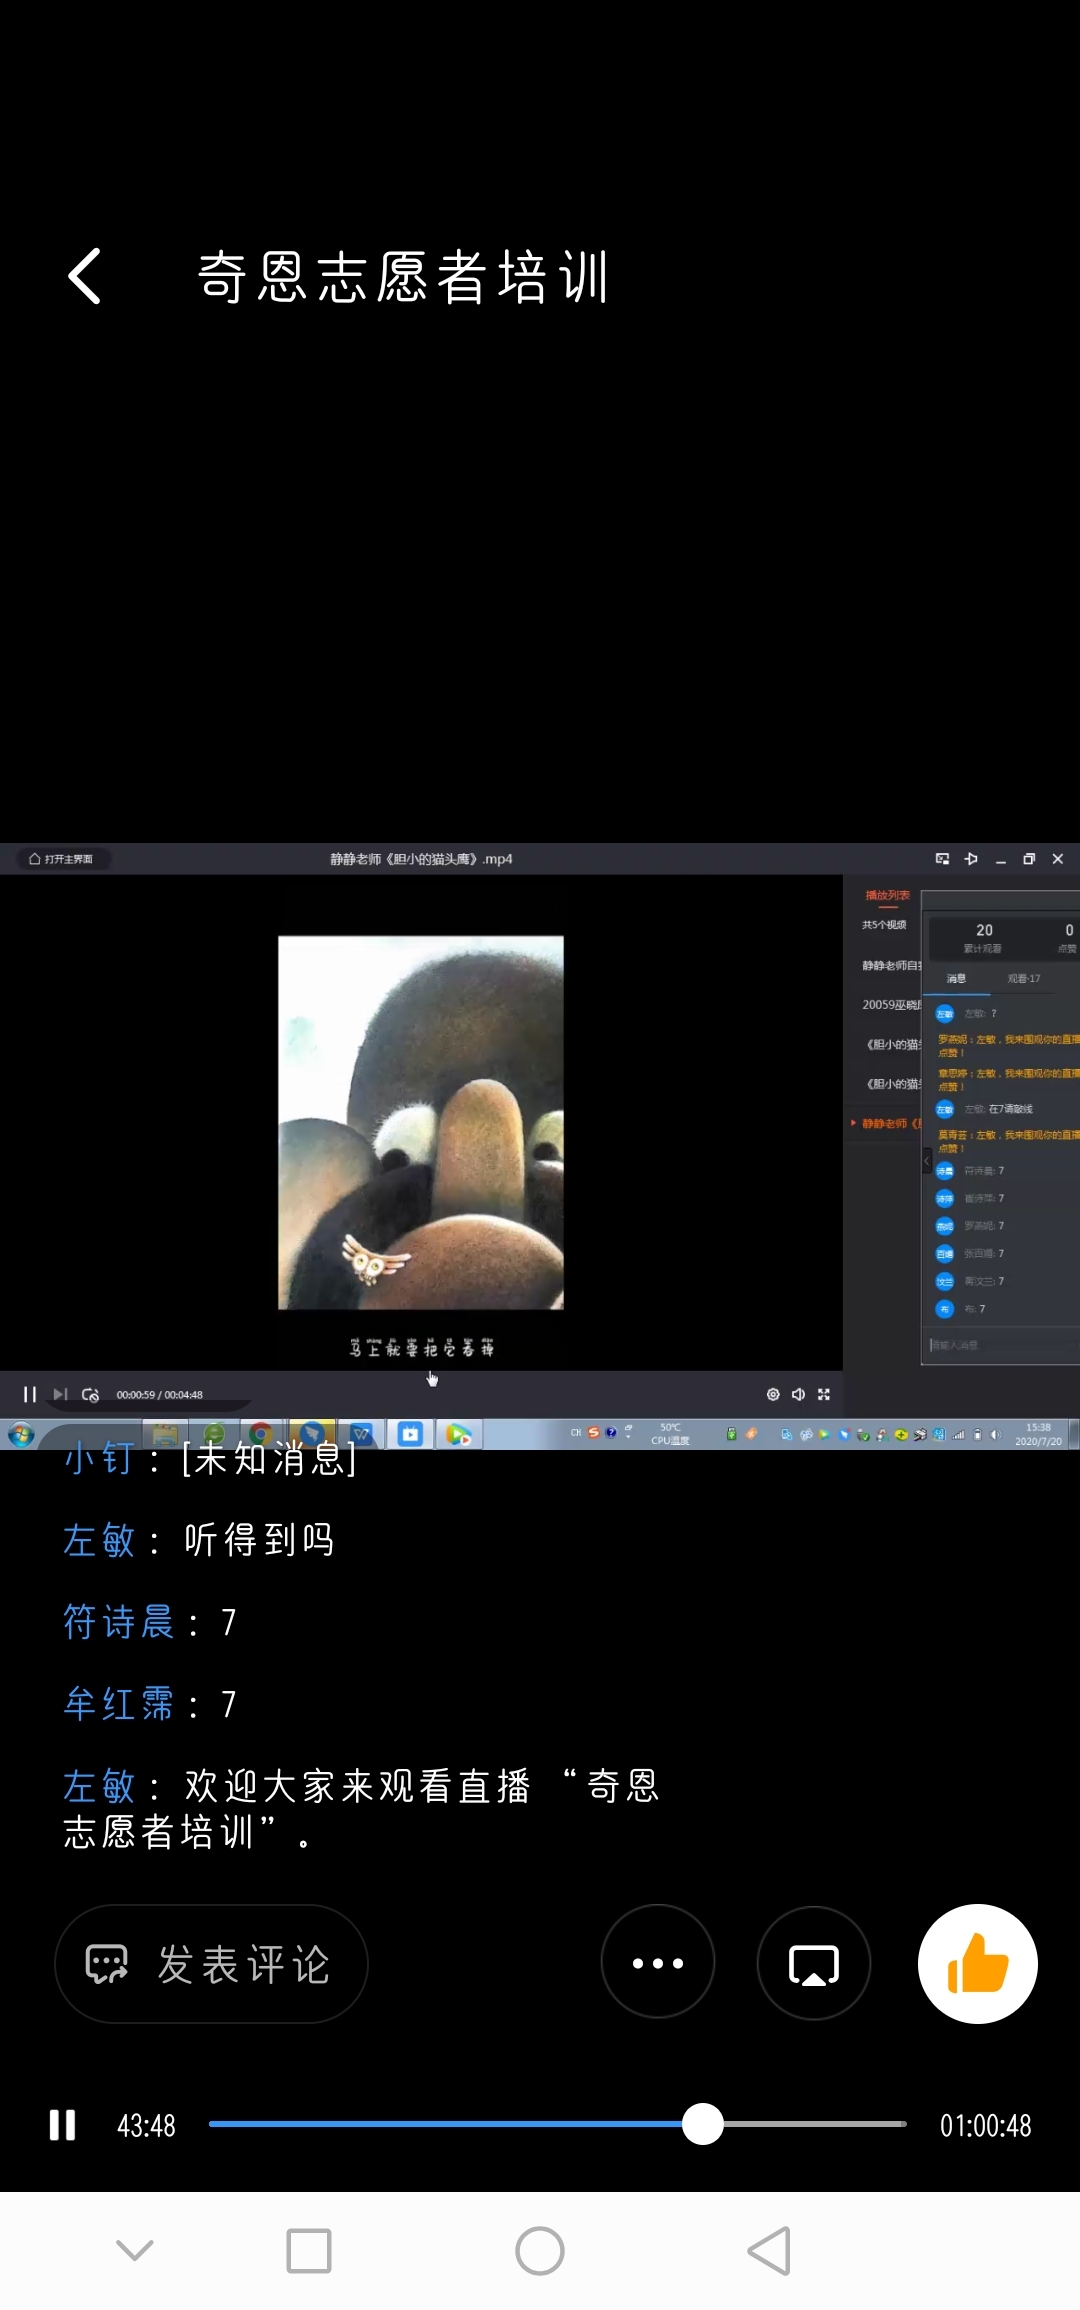Open recent apps with the square button

(309, 2251)
